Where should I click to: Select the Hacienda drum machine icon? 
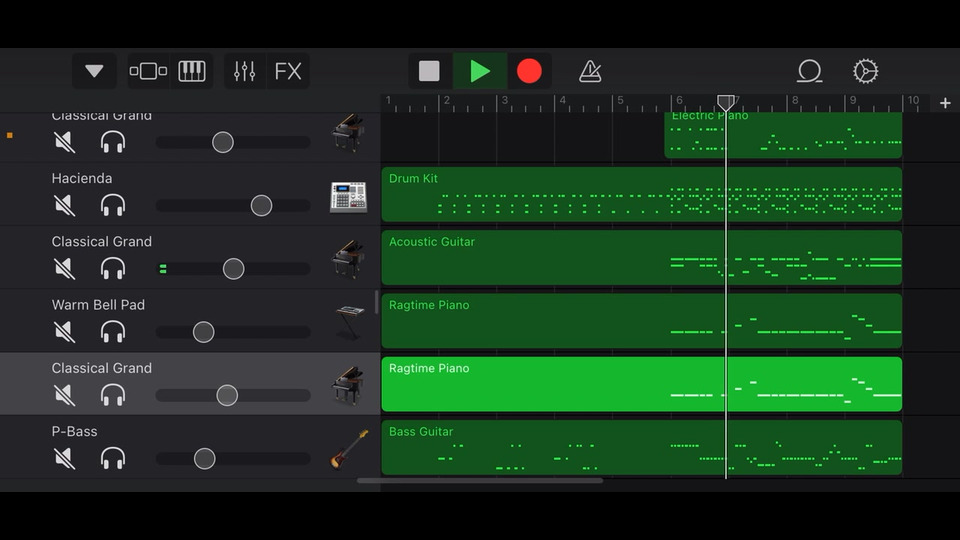[x=348, y=197]
